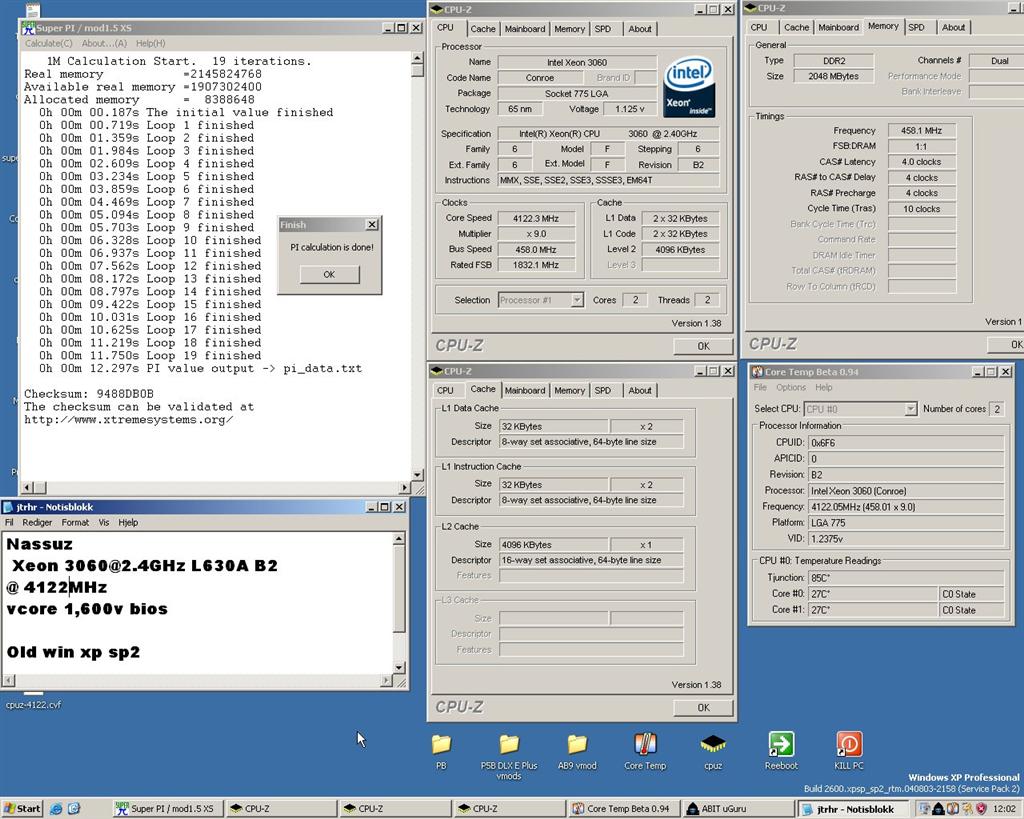Click OK in the CPU-Z Cache window

[x=703, y=707]
